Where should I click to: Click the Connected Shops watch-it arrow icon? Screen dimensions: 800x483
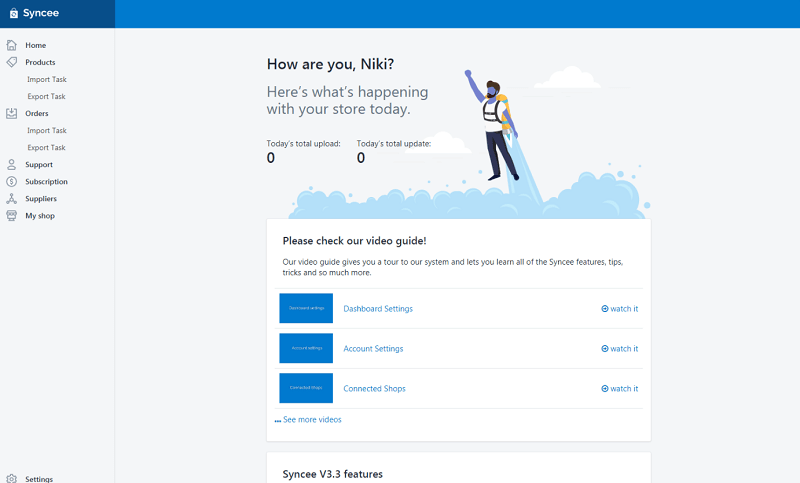[x=605, y=388]
